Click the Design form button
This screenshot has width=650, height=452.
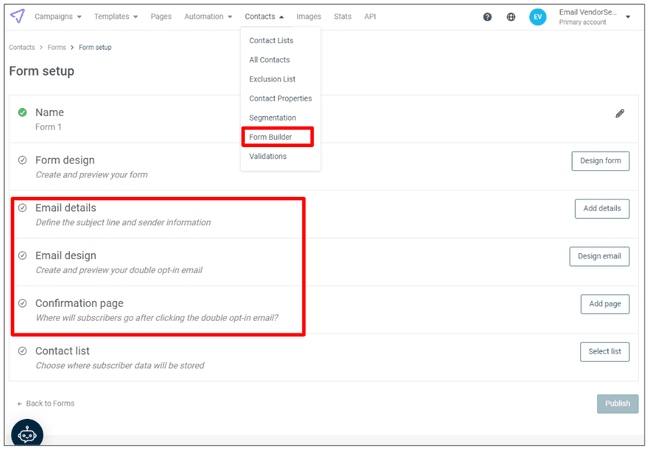pos(600,161)
